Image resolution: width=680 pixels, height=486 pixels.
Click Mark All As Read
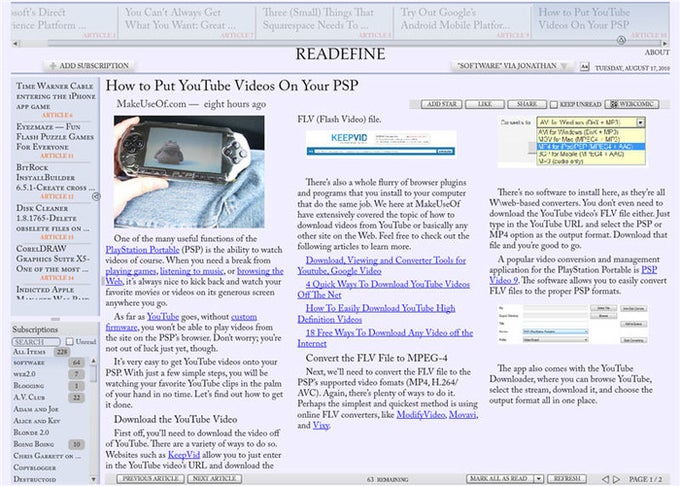[500, 479]
